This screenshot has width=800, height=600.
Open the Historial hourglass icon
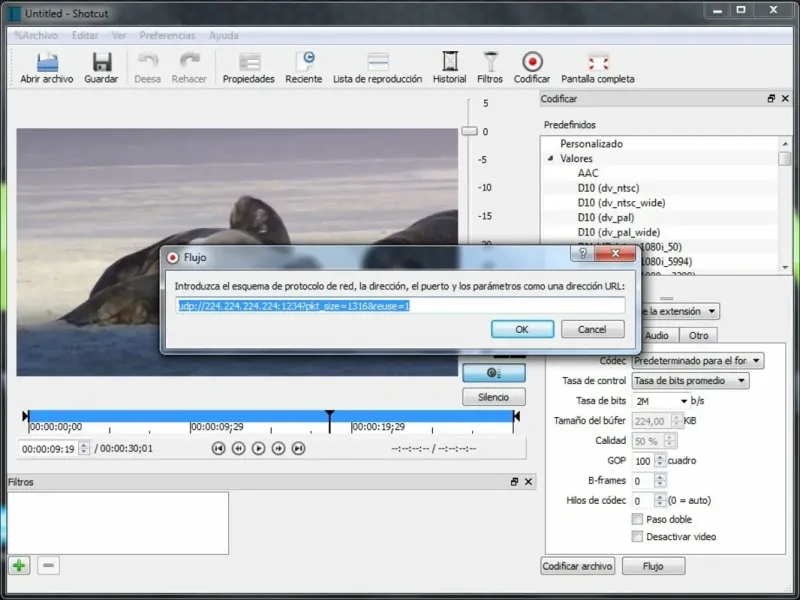pyautogui.click(x=449, y=62)
